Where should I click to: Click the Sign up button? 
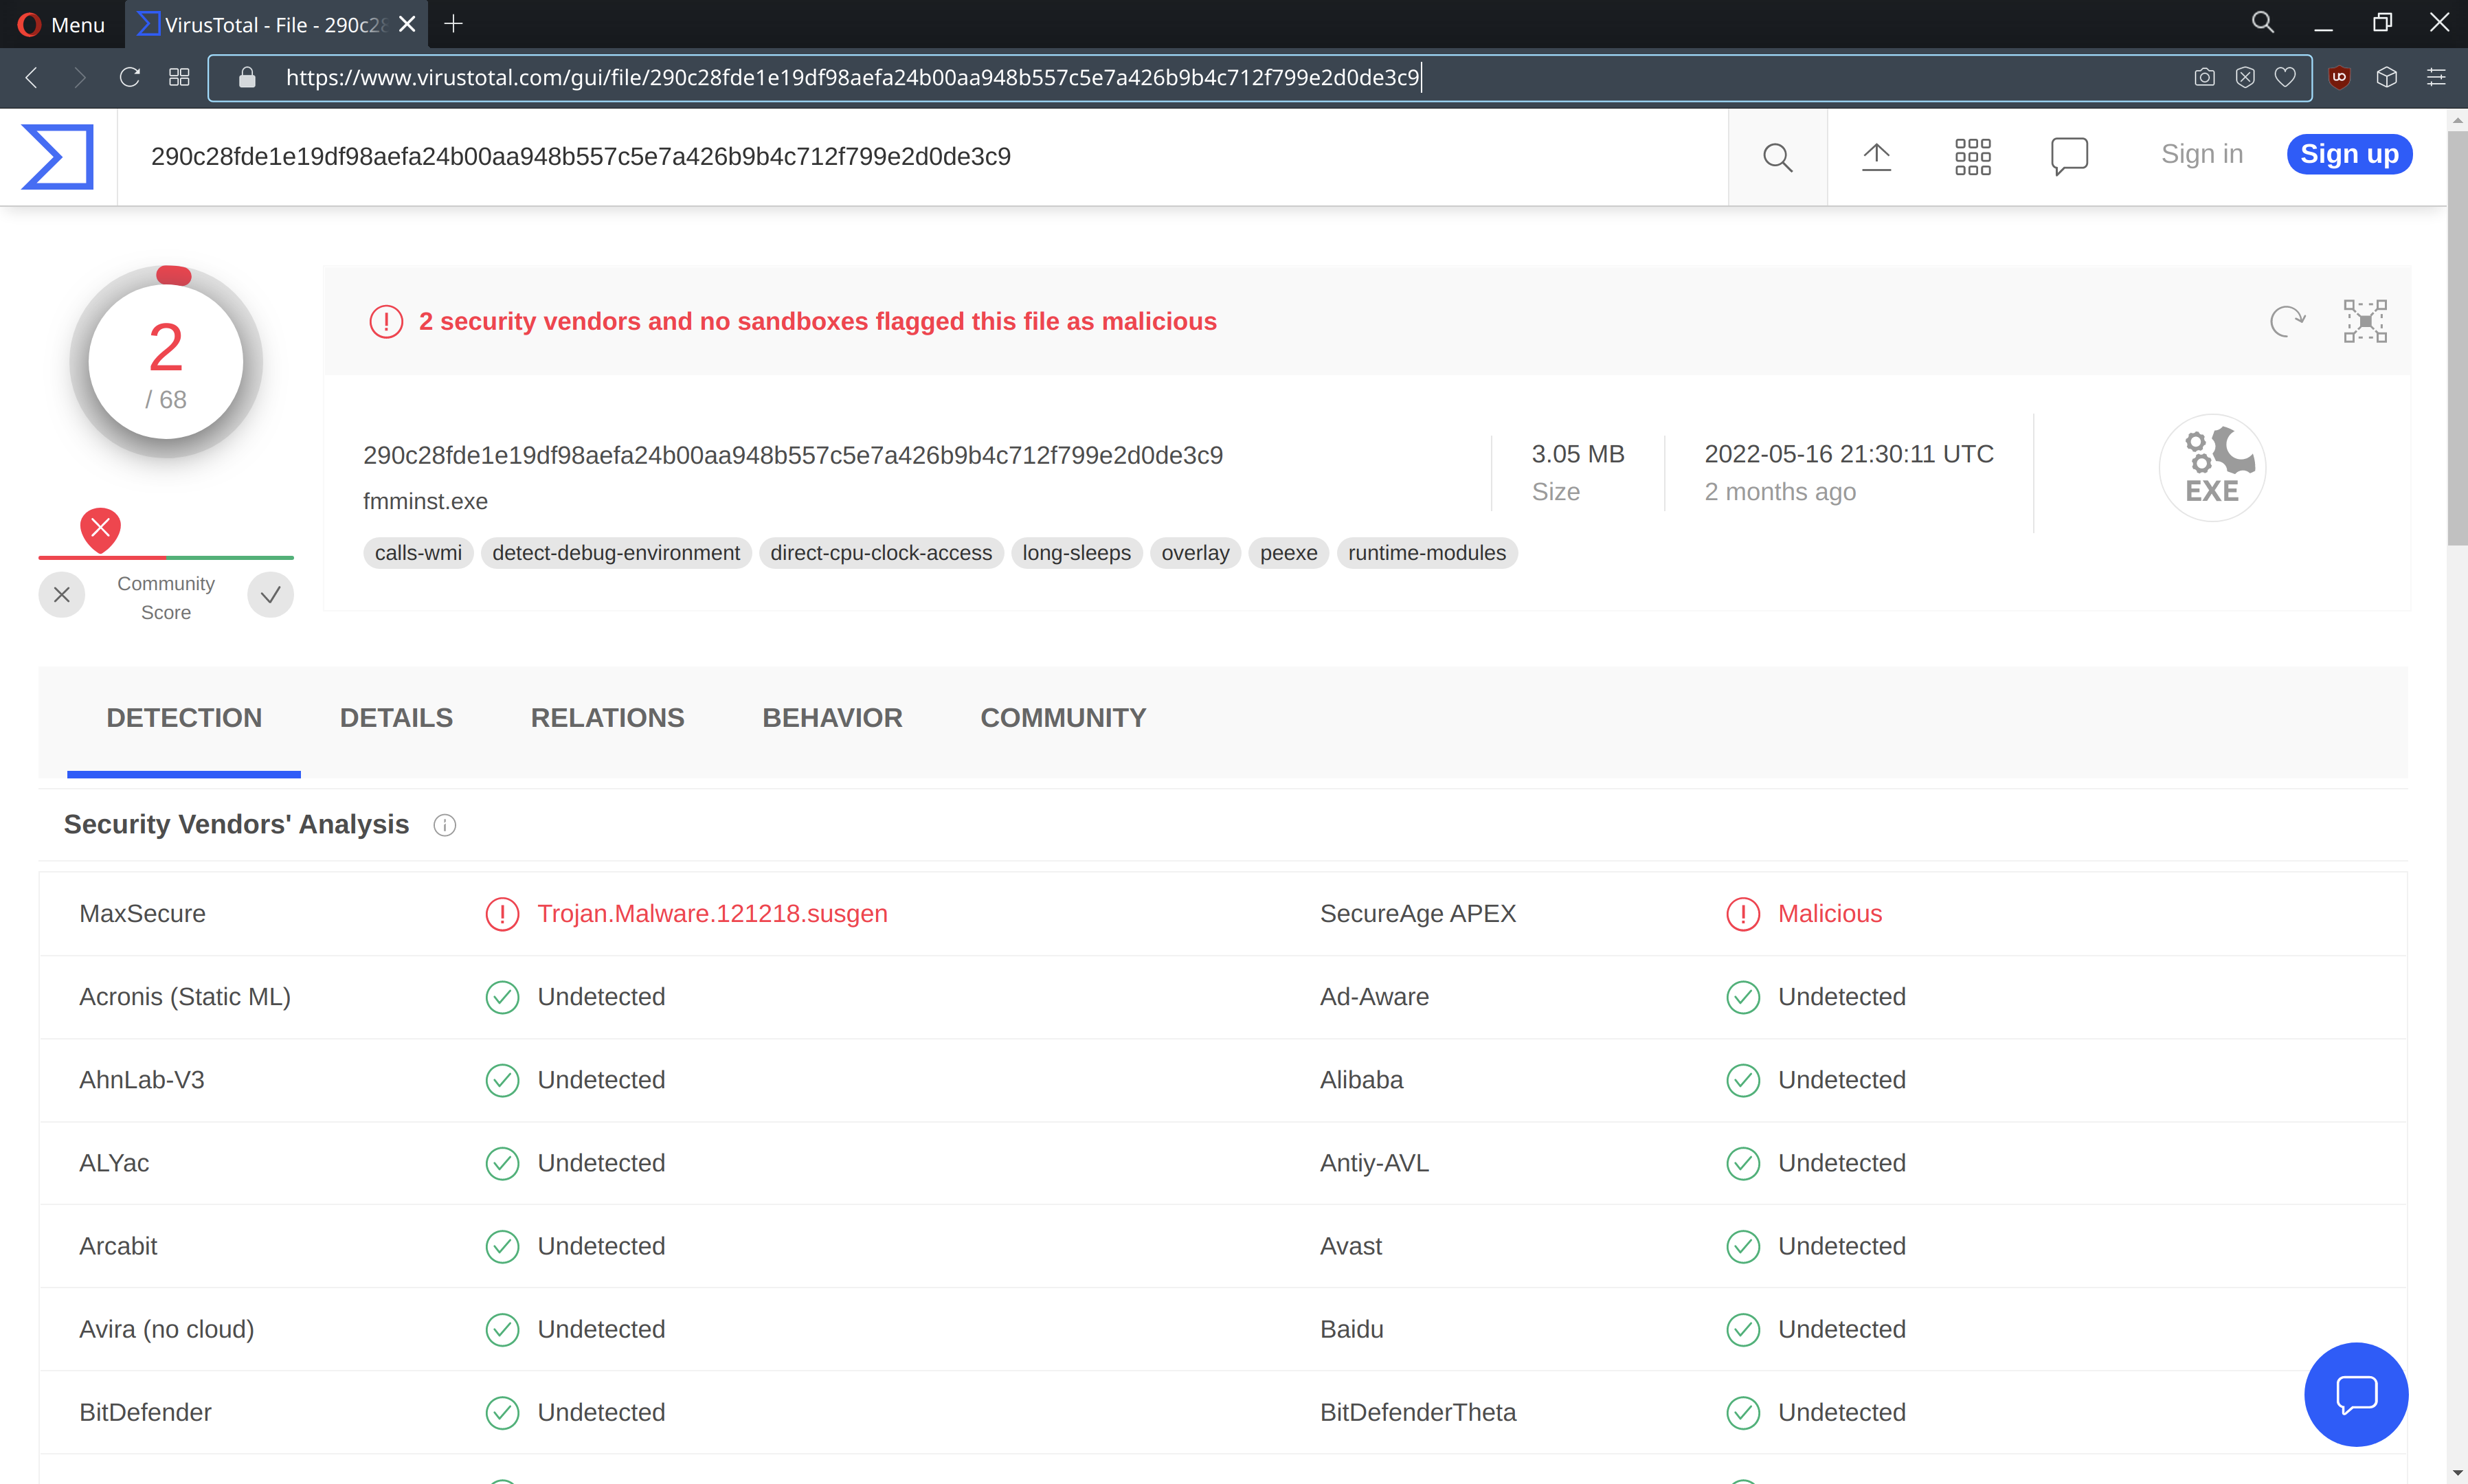click(2348, 154)
